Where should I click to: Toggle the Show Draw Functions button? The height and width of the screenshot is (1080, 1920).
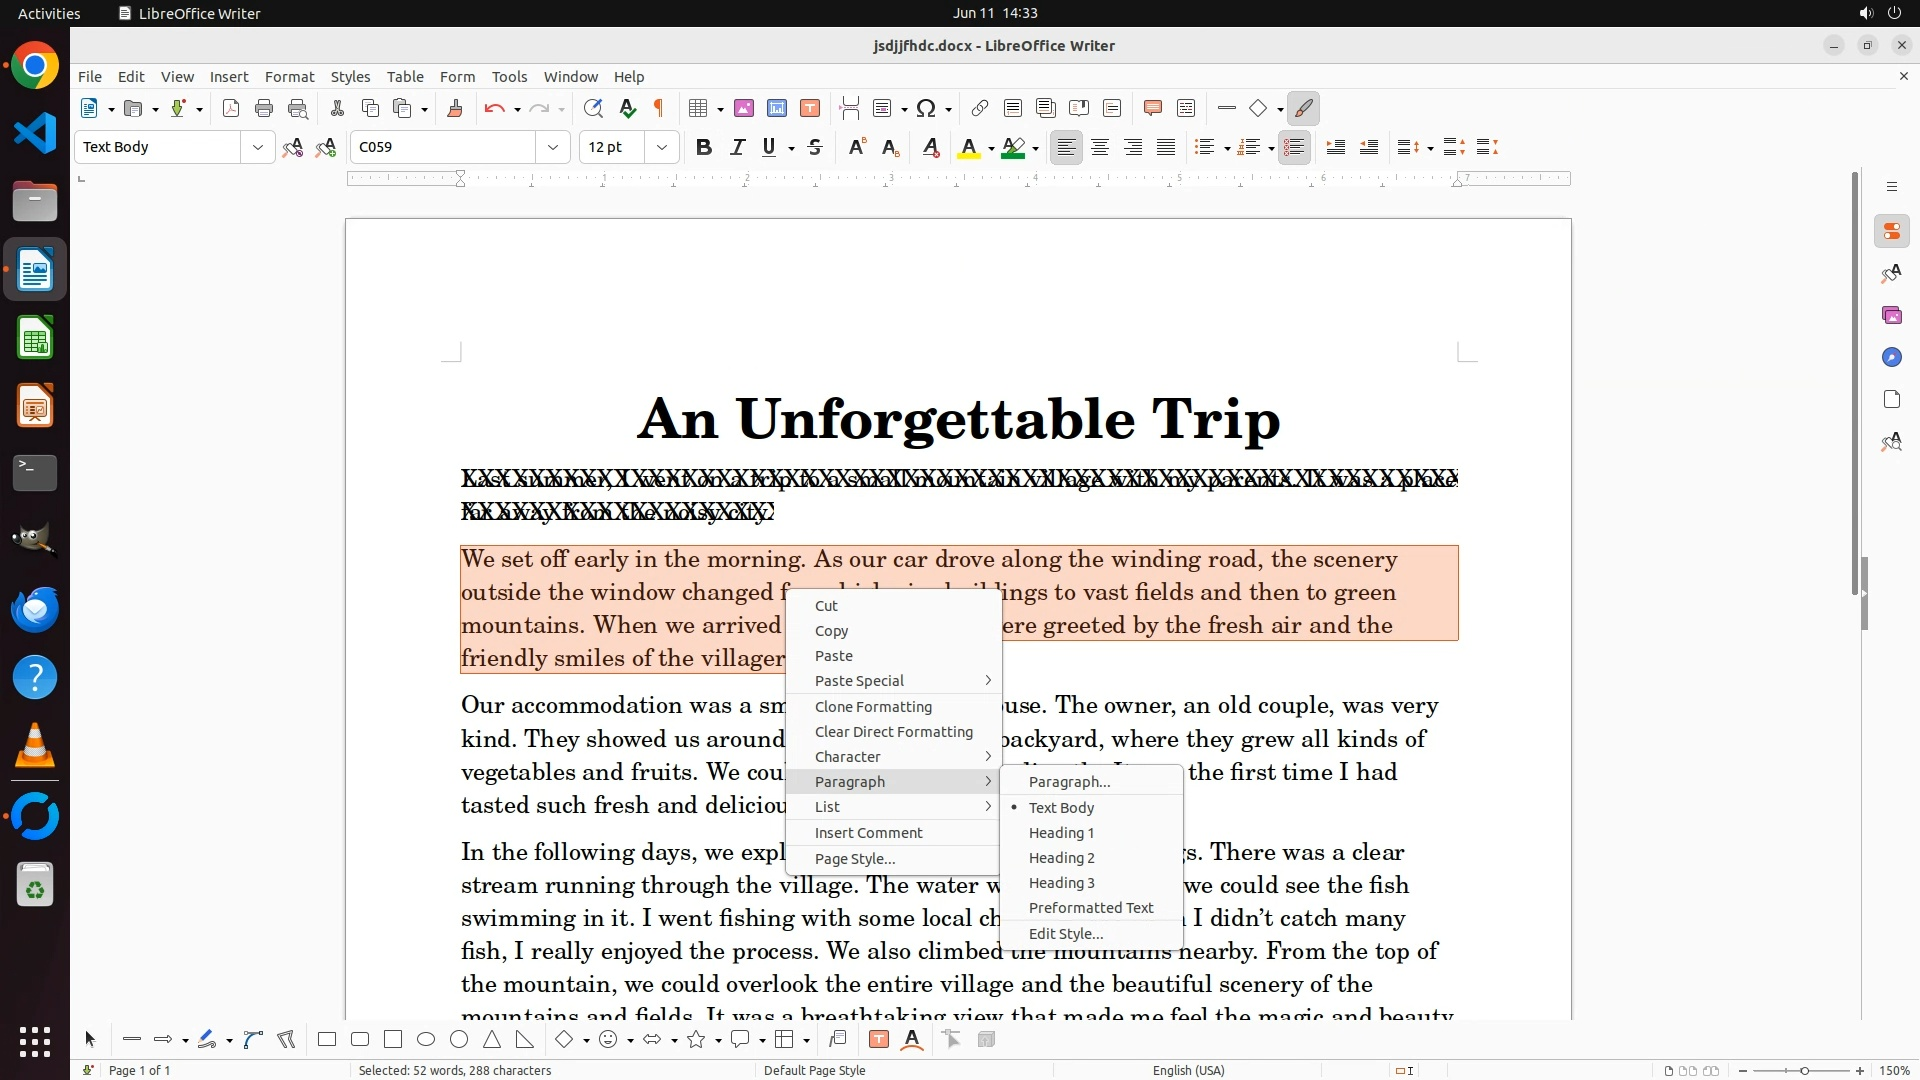(1303, 108)
